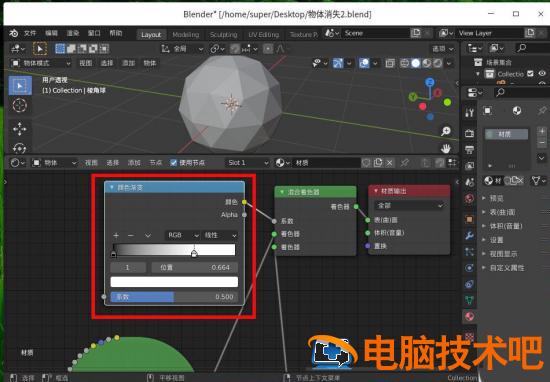Click the pin icon in node editor header
The image size is (550, 382).
click(x=404, y=163)
